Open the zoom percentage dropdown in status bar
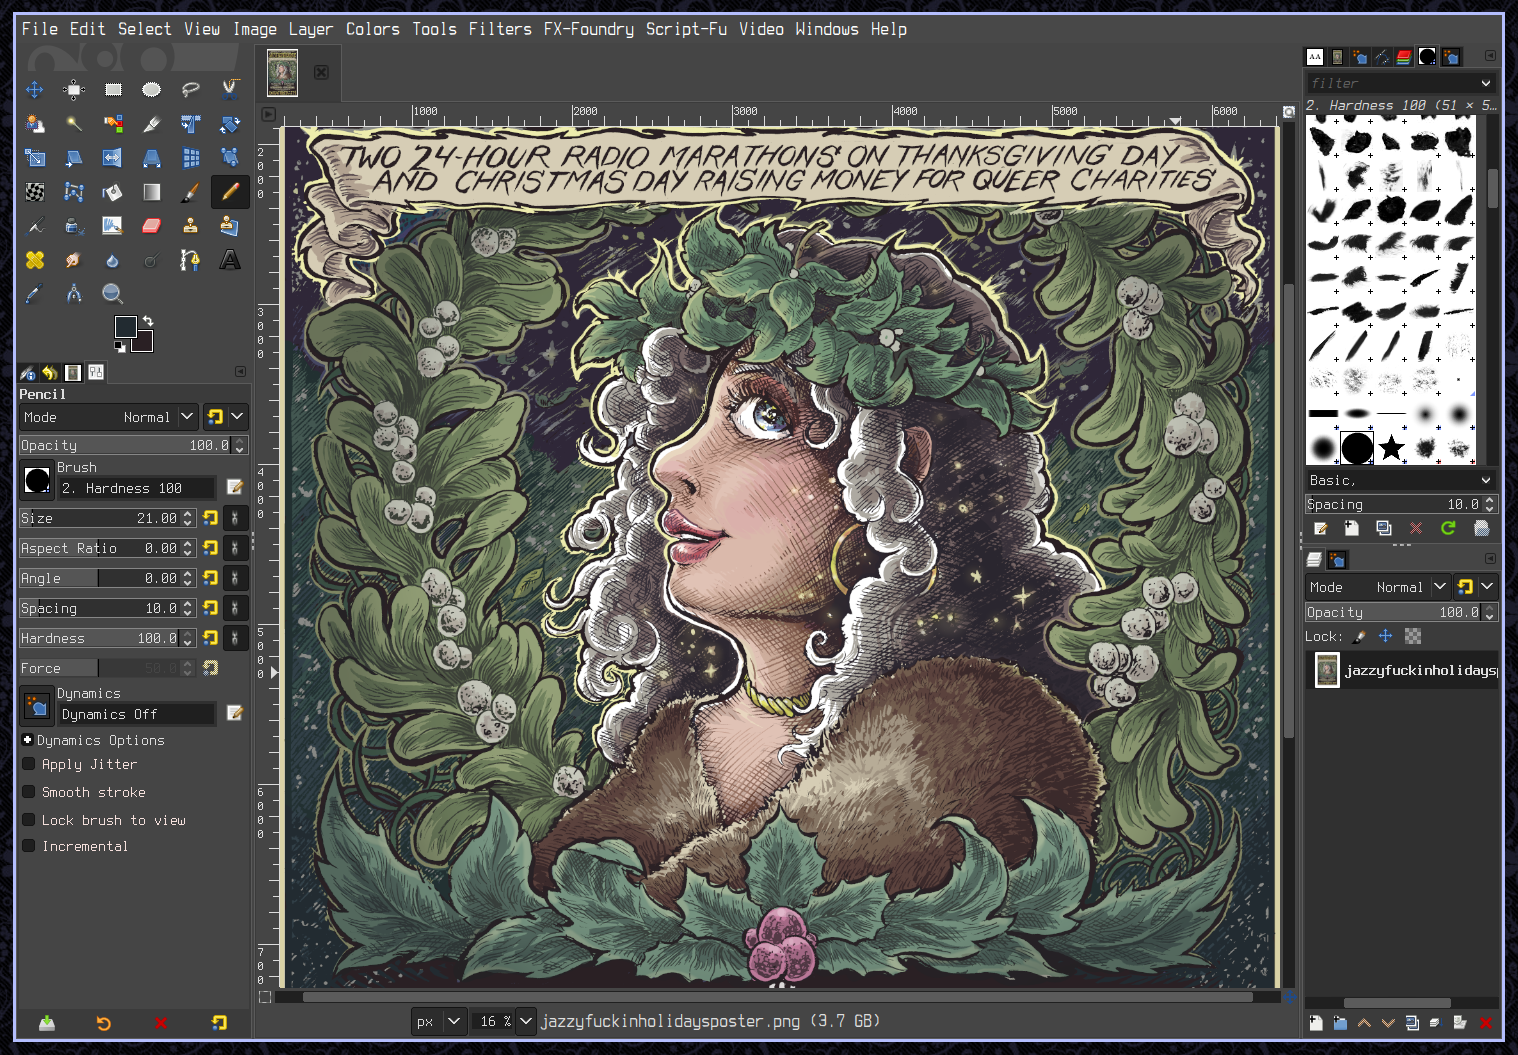Viewport: 1518px width, 1055px height. (x=526, y=1021)
